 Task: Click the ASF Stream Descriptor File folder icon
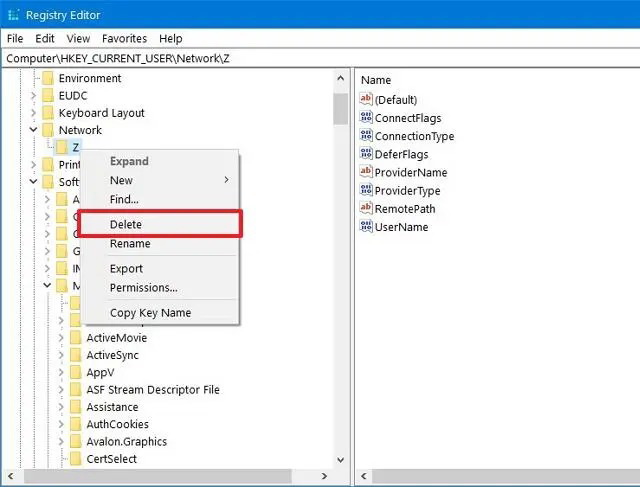pyautogui.click(x=76, y=390)
